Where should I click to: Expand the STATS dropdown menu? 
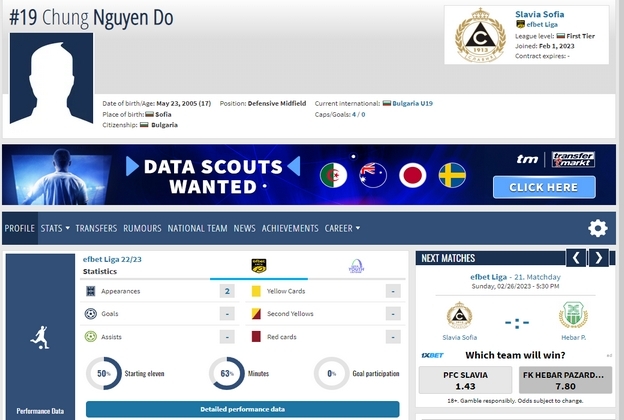[55, 228]
